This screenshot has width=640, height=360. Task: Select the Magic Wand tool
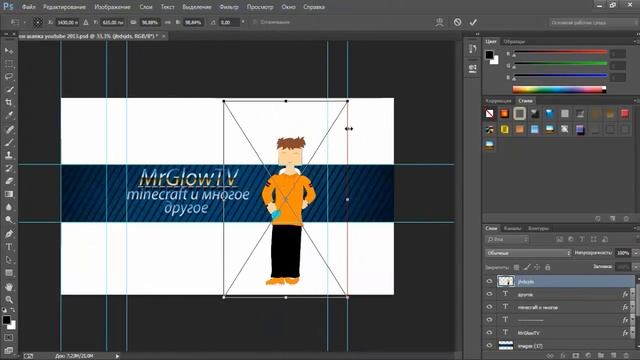[x=9, y=89]
